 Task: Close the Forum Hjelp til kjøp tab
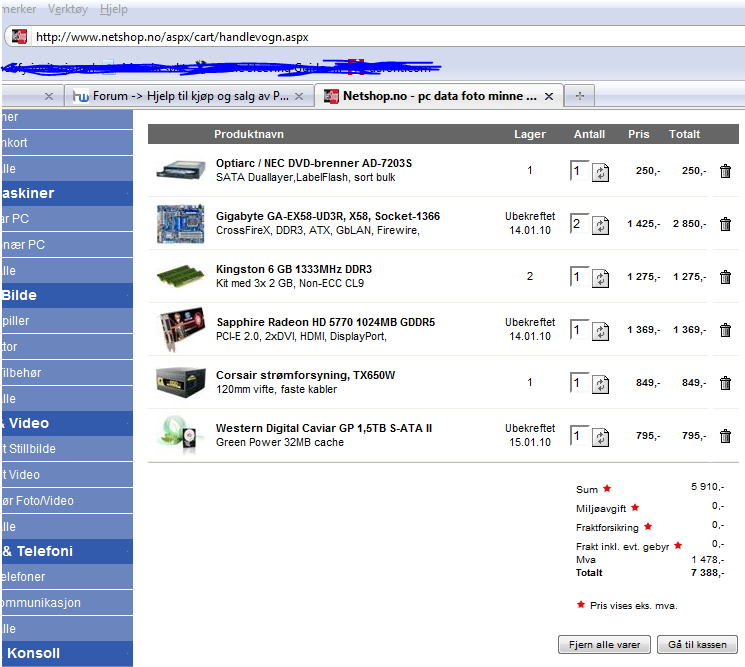299,96
